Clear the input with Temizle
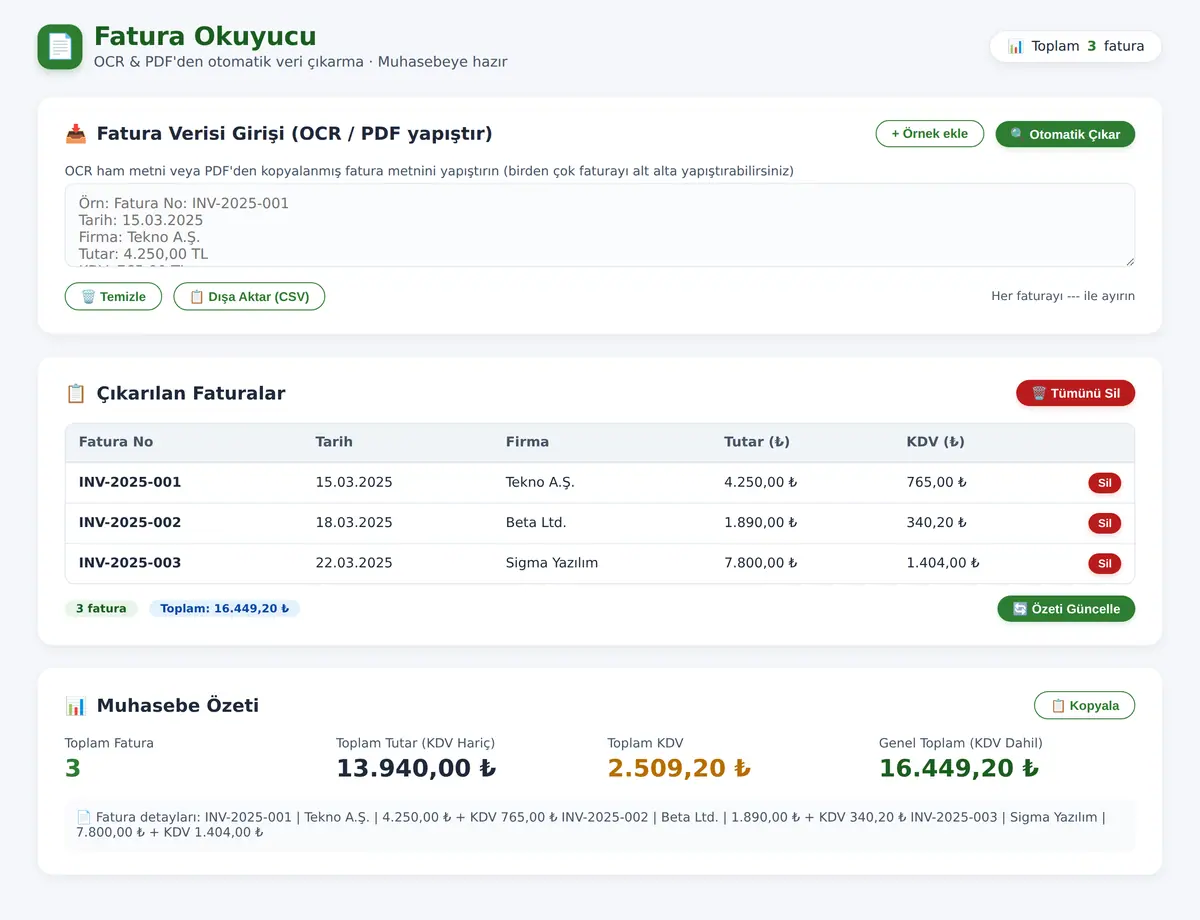This screenshot has height=920, width=1200. [x=113, y=296]
